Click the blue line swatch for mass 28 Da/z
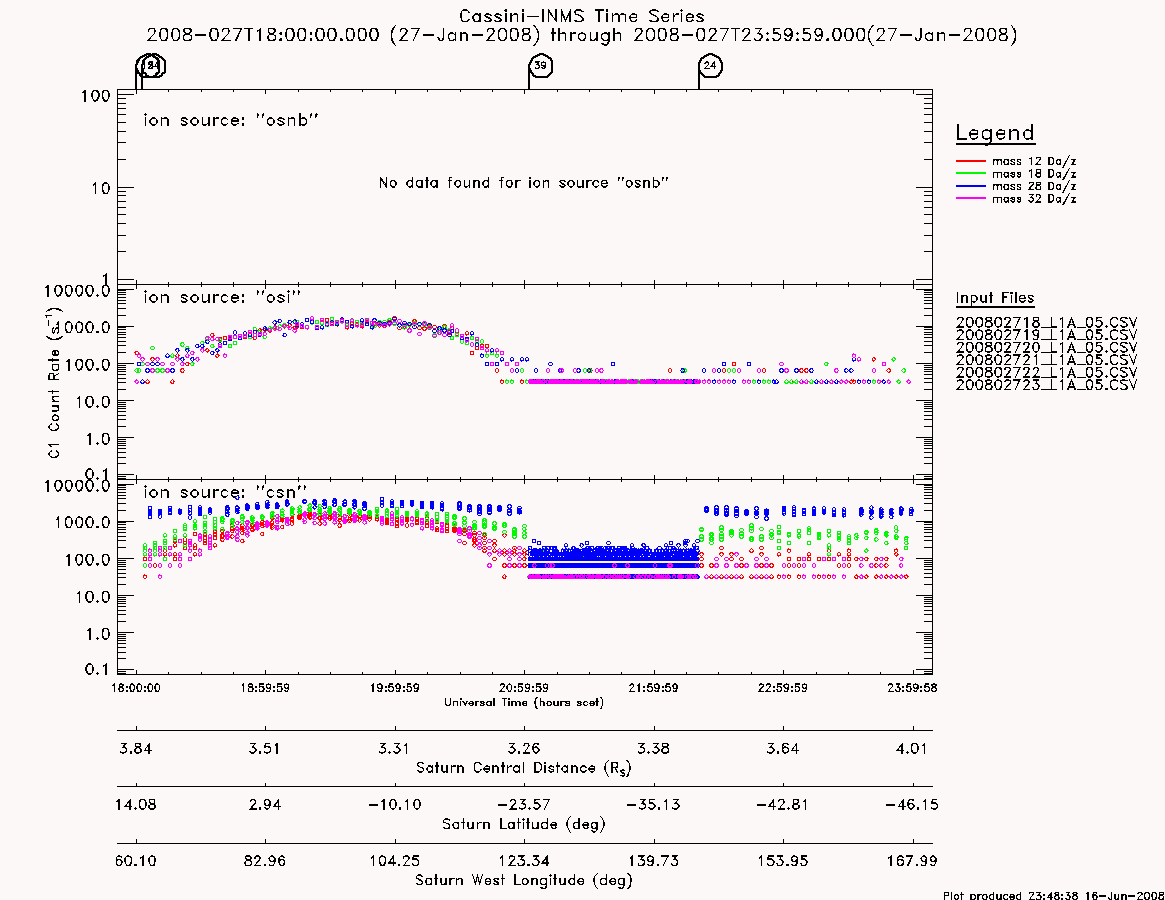Viewport: 1165px width, 900px height. click(x=970, y=186)
